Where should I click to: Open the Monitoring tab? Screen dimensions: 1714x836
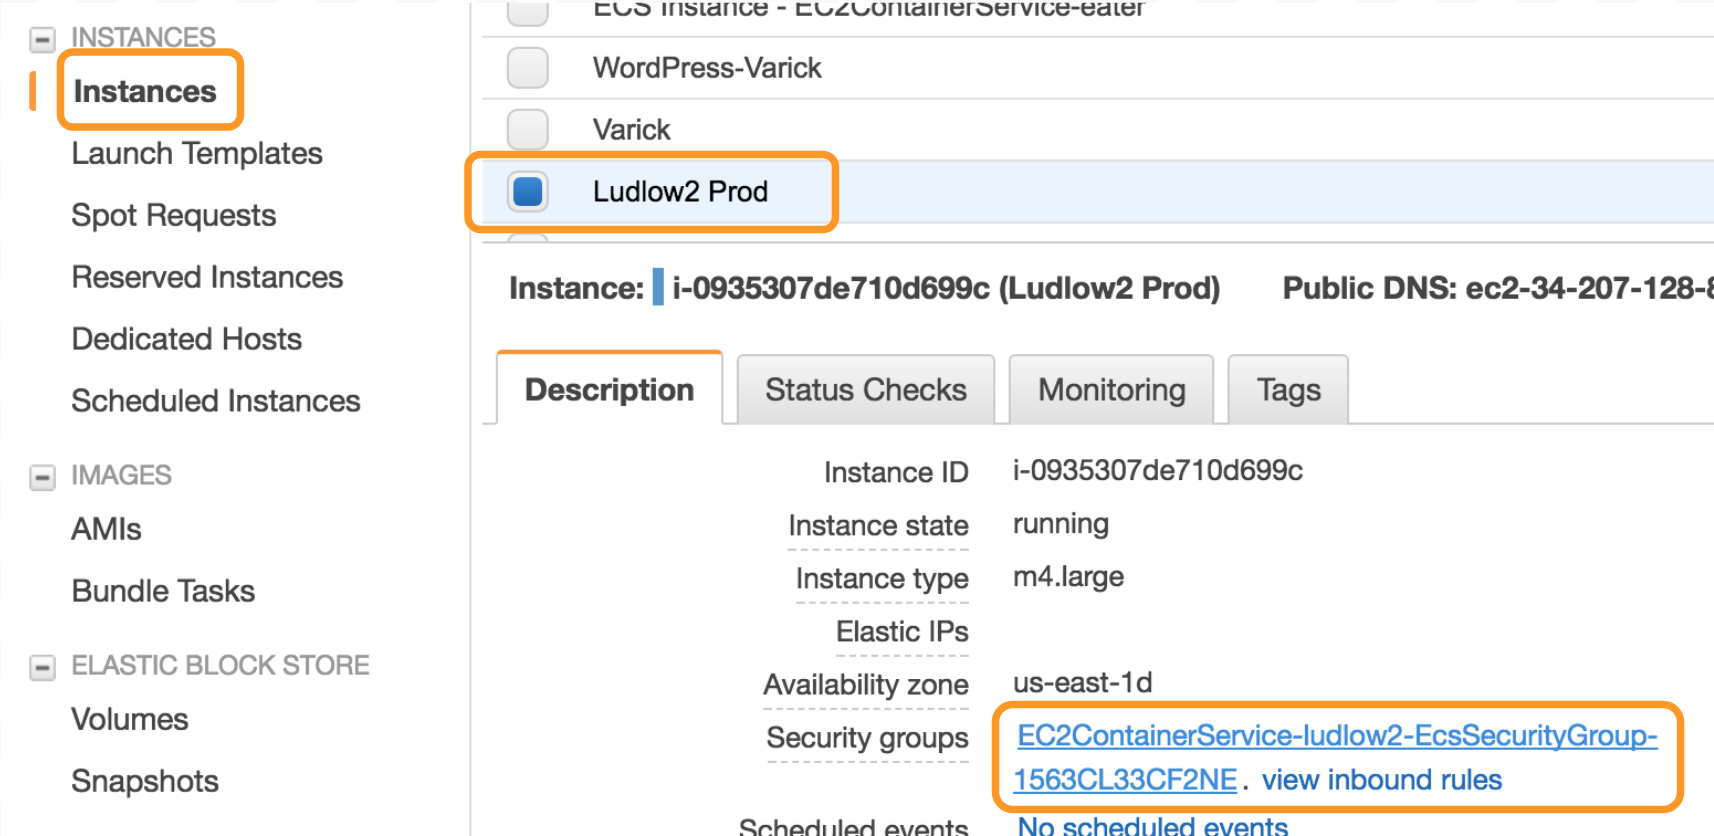click(1111, 390)
